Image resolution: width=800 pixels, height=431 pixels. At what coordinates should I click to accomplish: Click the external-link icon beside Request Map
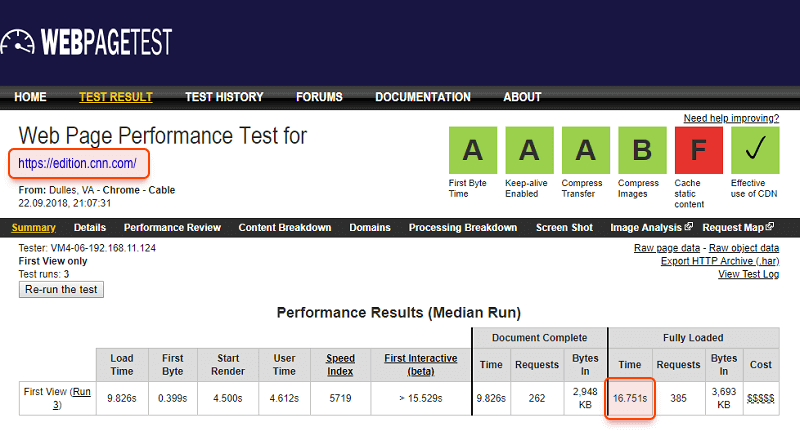(770, 226)
